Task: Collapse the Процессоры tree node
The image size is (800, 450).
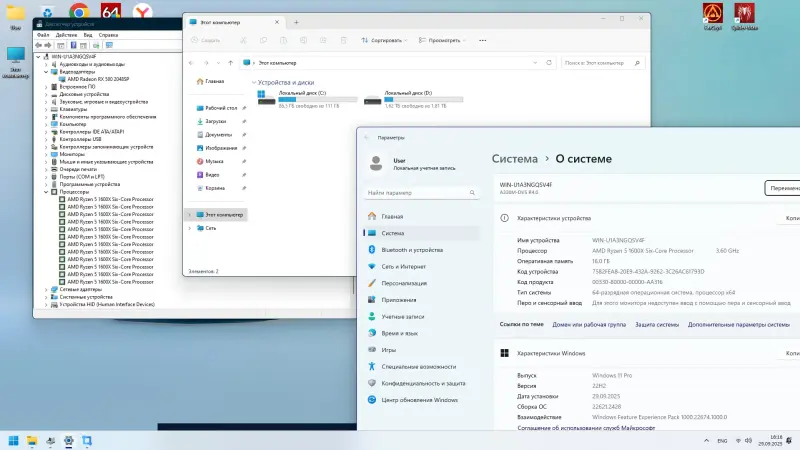Action: 46,191
